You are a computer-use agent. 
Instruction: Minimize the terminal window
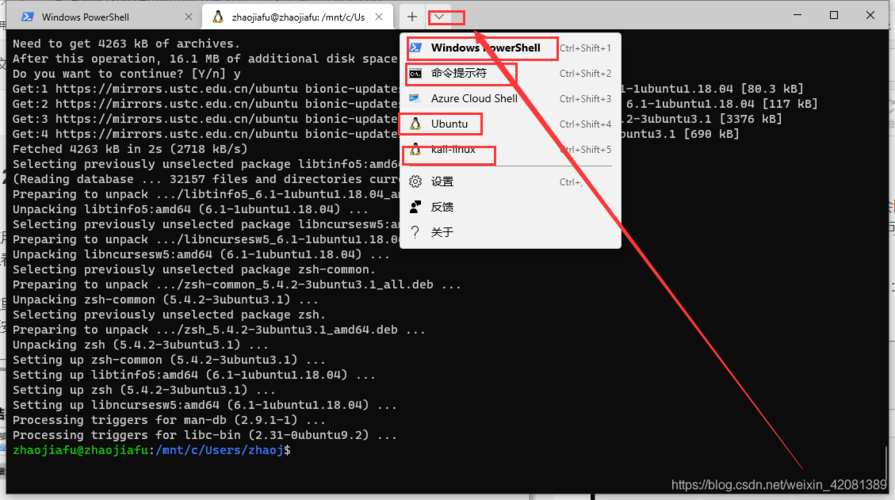[798, 15]
